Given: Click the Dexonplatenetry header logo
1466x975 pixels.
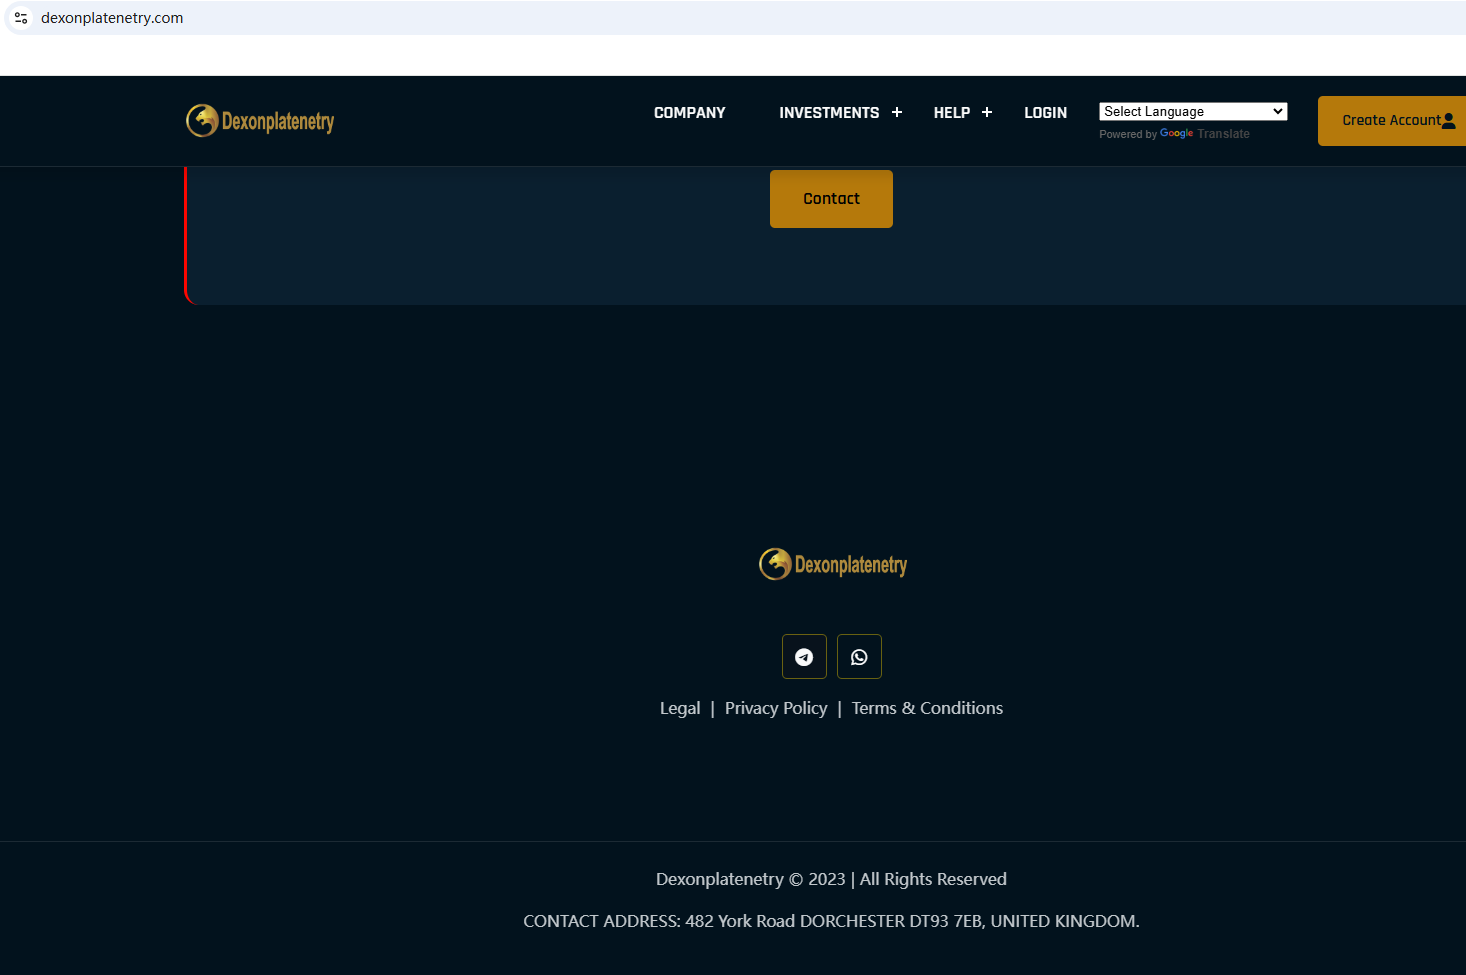Looking at the screenshot, I should (260, 121).
